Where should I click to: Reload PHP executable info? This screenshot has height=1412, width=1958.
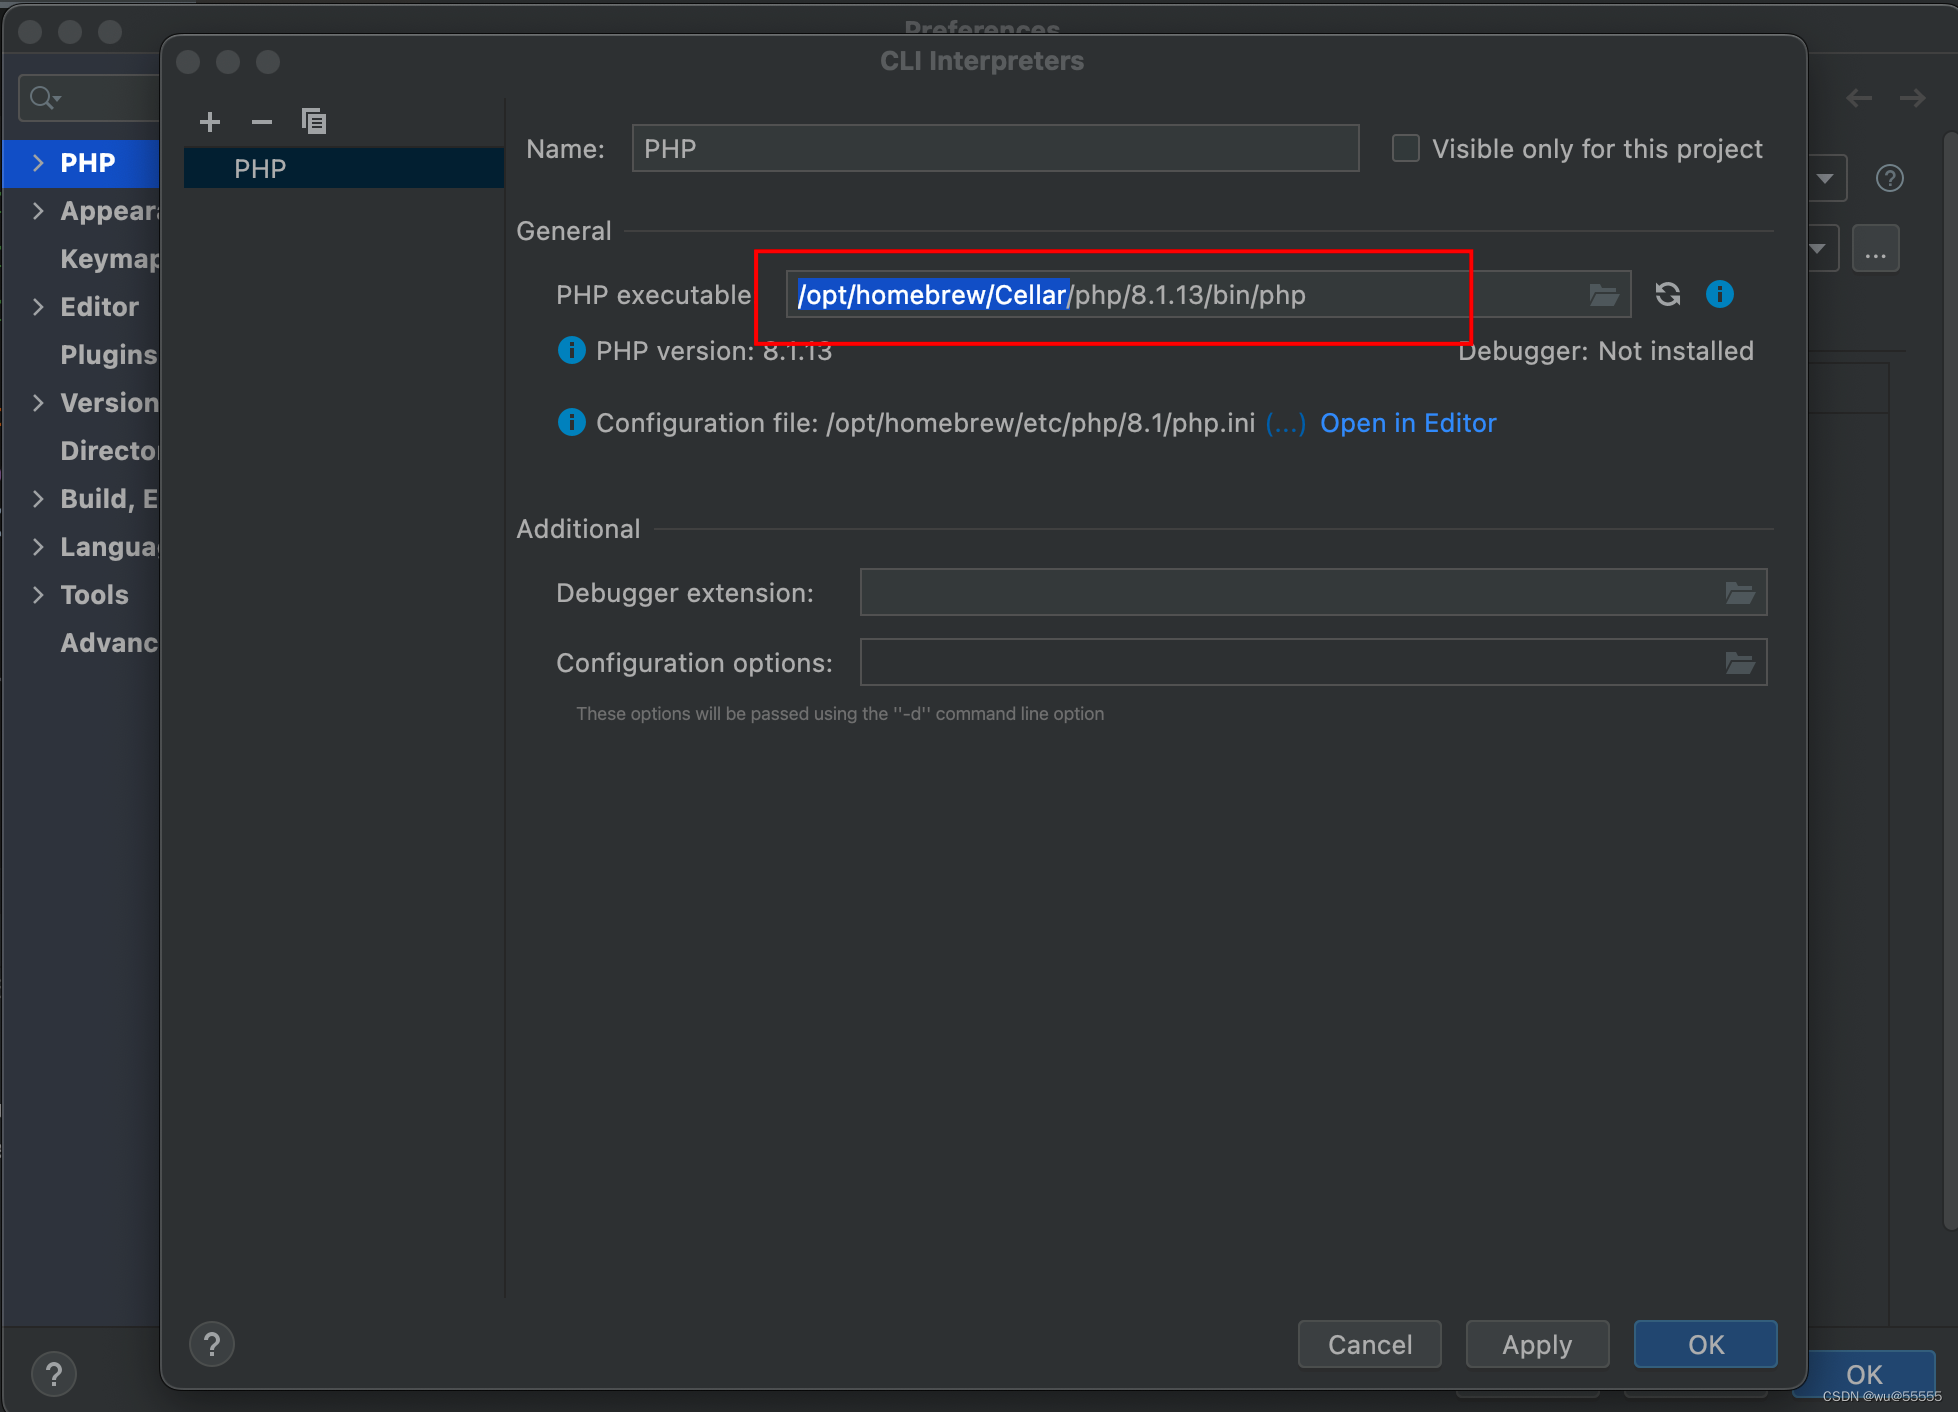(x=1667, y=294)
